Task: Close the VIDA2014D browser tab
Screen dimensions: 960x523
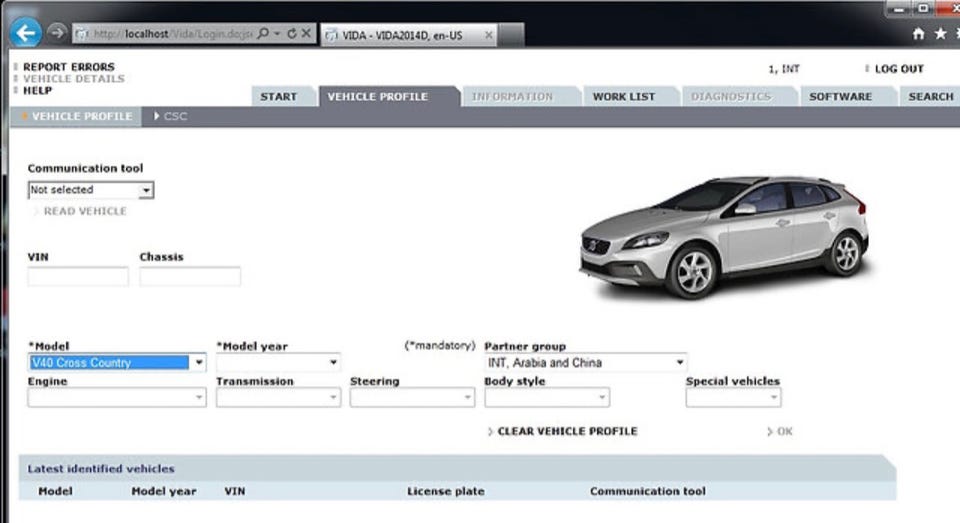Action: [489, 35]
